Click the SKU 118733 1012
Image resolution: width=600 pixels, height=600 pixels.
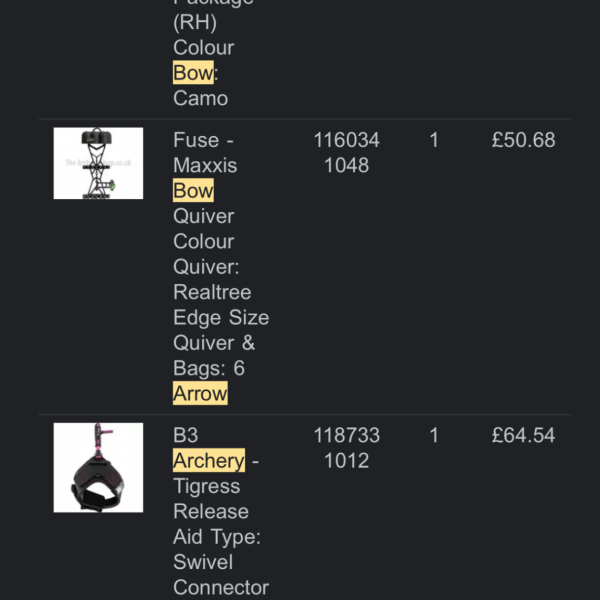click(x=347, y=448)
